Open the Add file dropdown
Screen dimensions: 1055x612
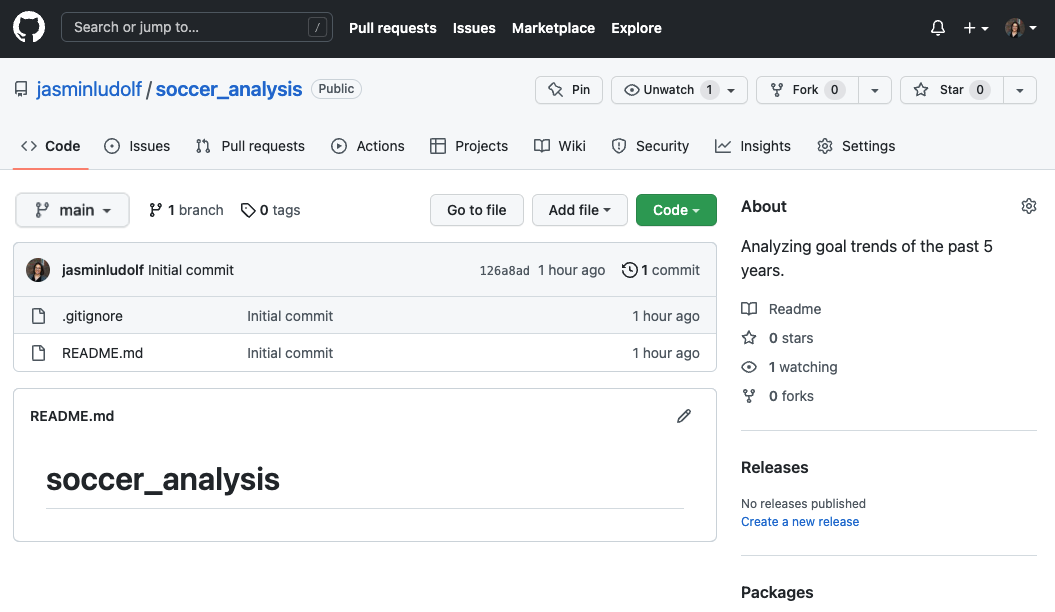click(x=579, y=210)
